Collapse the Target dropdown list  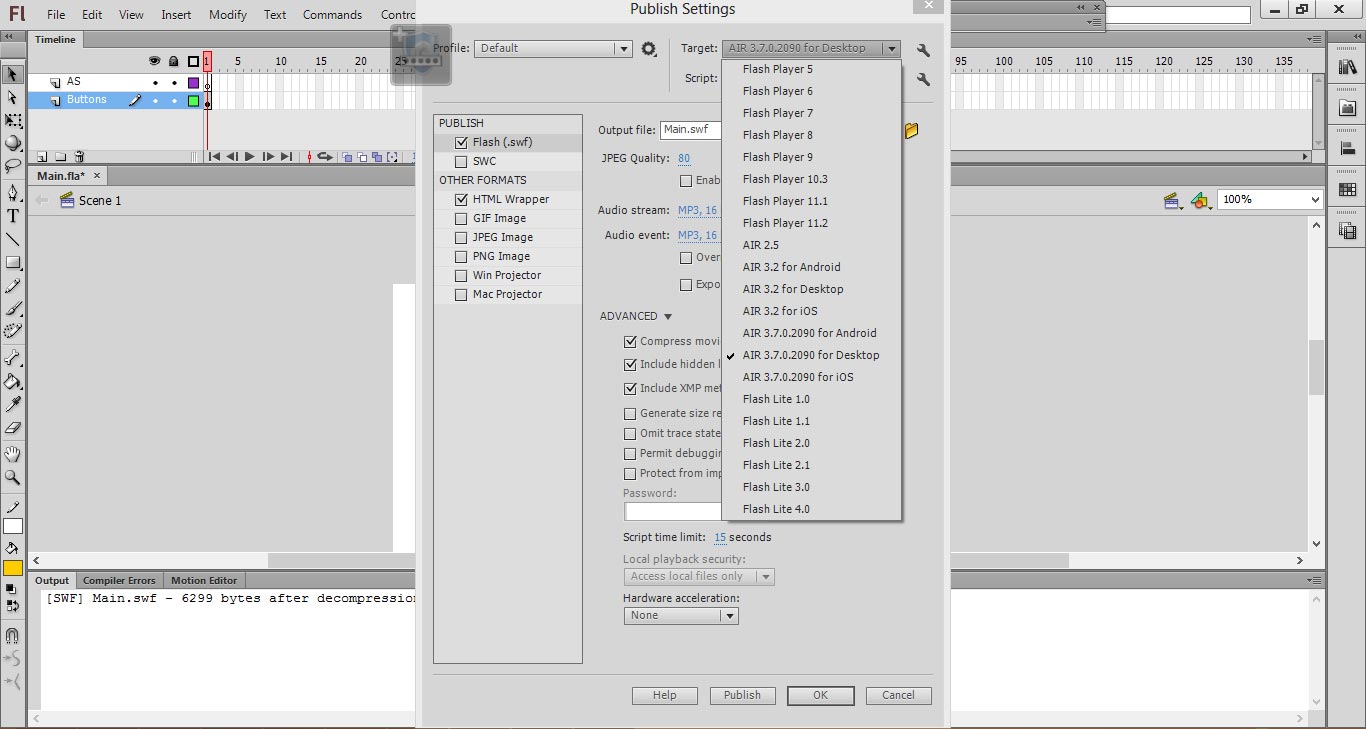point(811,48)
